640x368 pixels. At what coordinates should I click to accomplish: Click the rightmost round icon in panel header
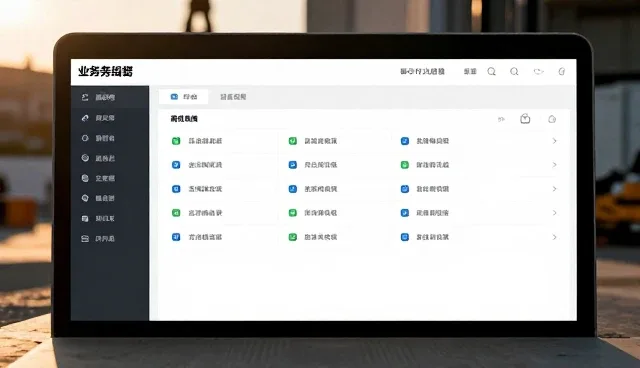[x=552, y=119]
